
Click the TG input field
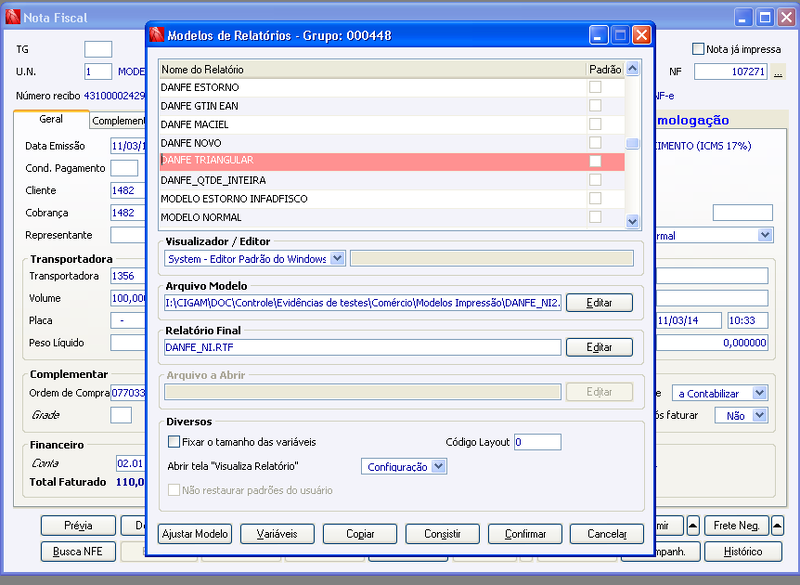tap(98, 49)
